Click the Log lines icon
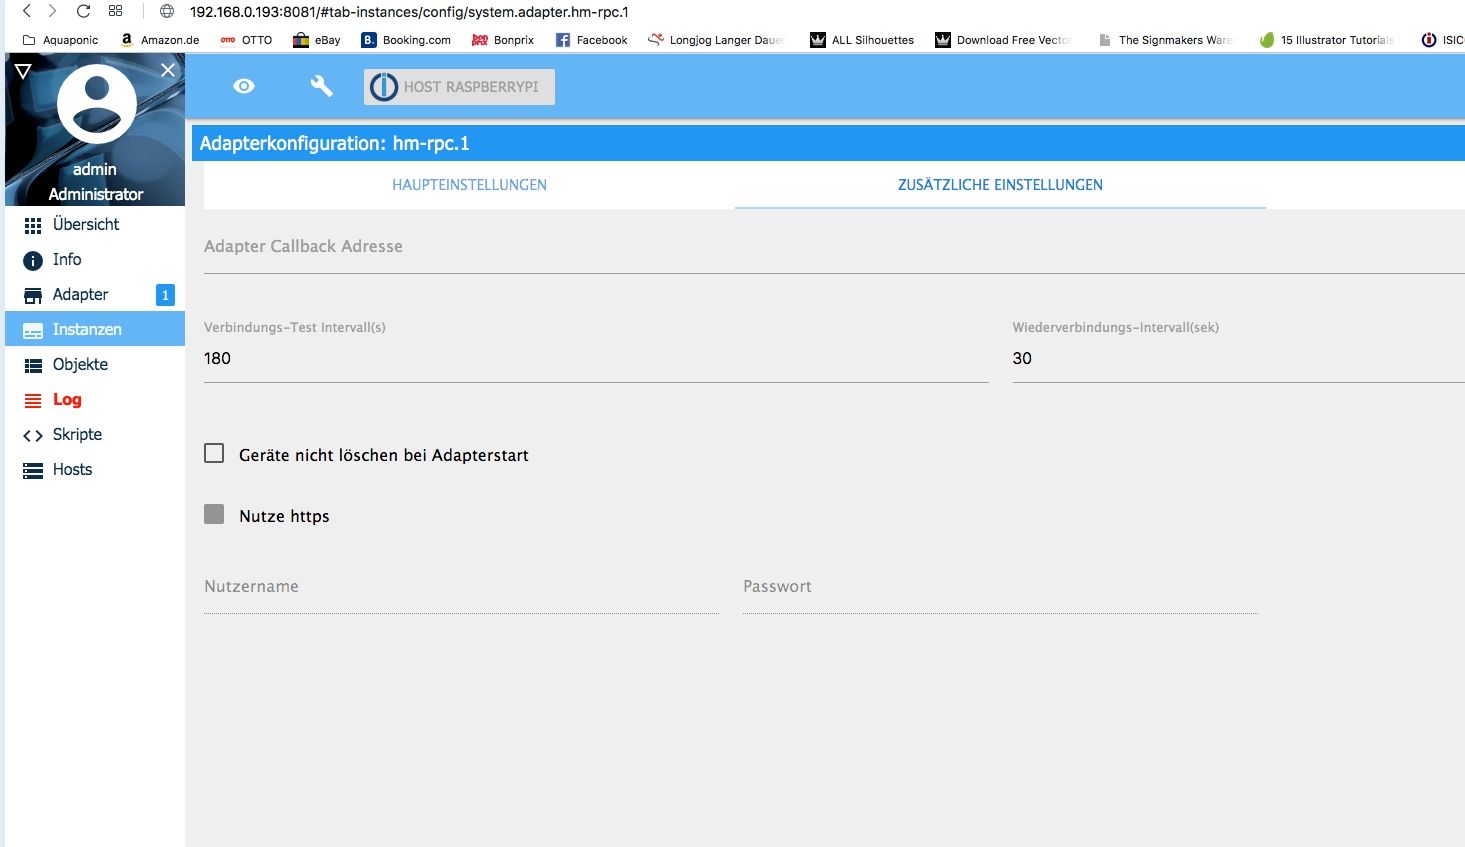Image resolution: width=1465 pixels, height=847 pixels. (33, 400)
